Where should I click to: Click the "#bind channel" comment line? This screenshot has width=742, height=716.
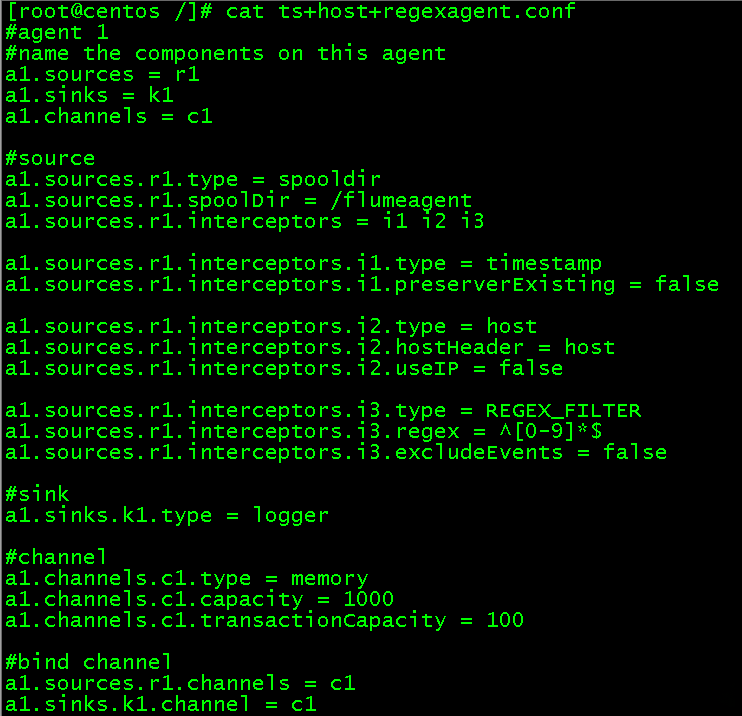point(89,662)
